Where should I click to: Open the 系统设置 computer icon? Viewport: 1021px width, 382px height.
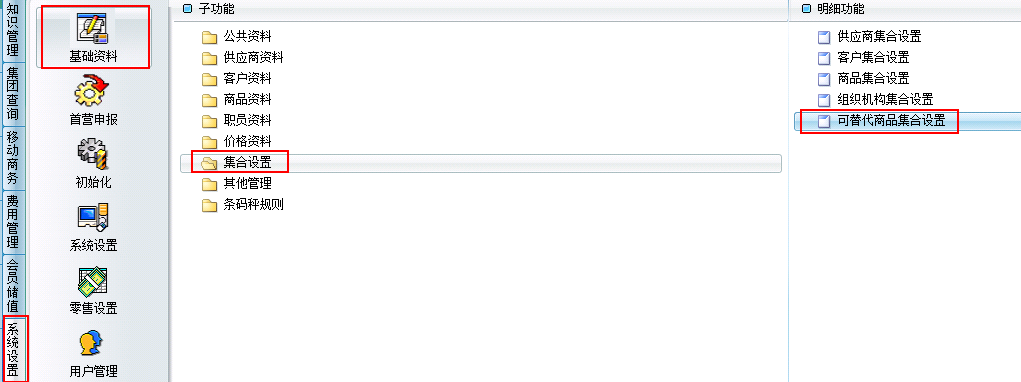click(x=92, y=219)
